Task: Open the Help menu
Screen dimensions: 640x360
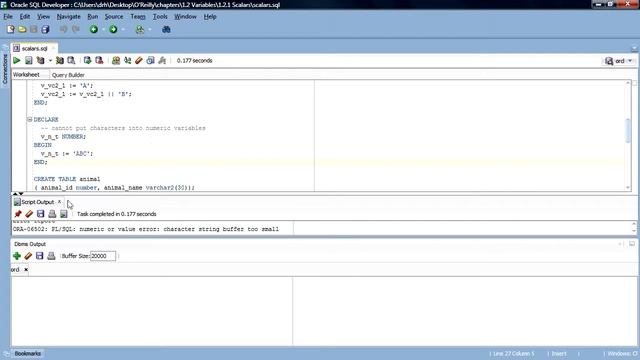Action: (x=210, y=17)
